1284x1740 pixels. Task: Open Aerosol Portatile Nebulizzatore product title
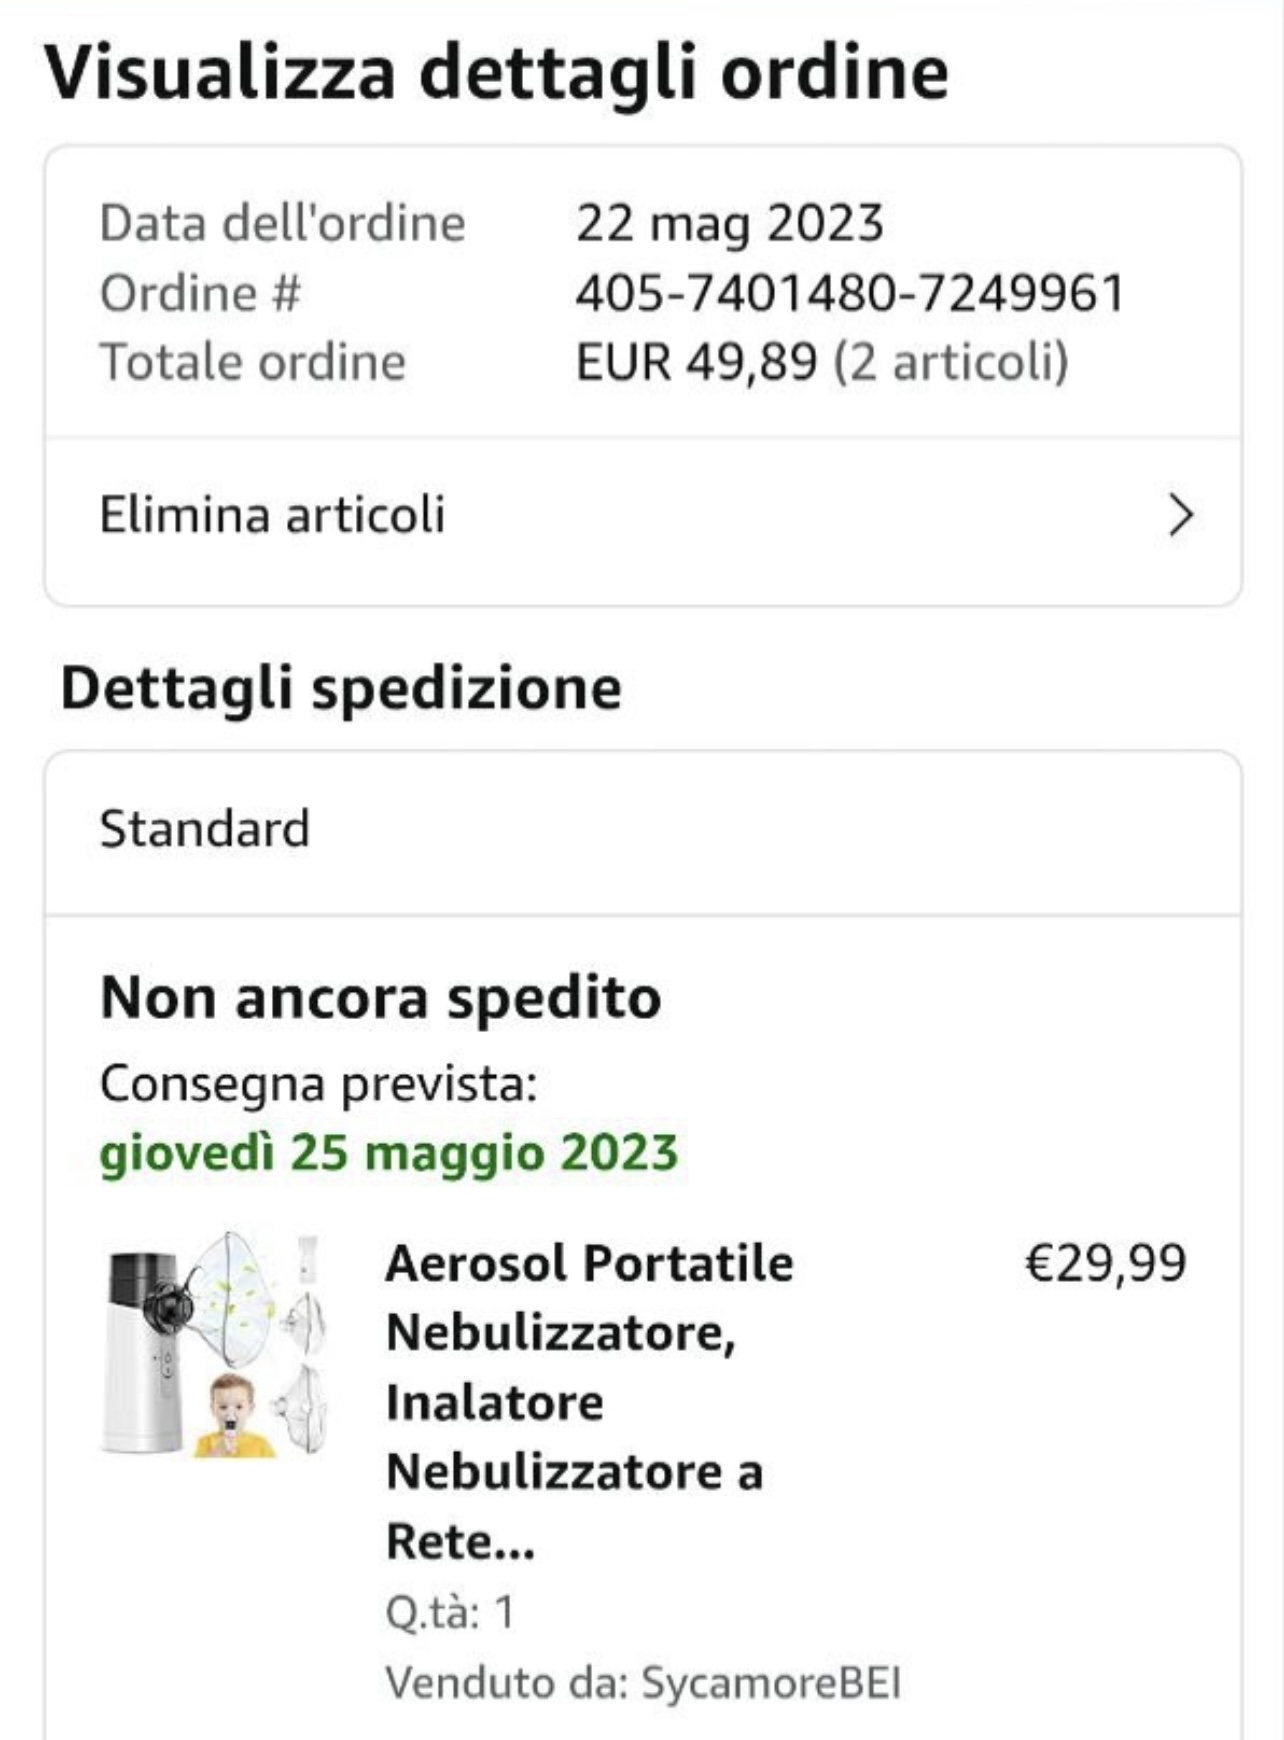click(x=589, y=1402)
